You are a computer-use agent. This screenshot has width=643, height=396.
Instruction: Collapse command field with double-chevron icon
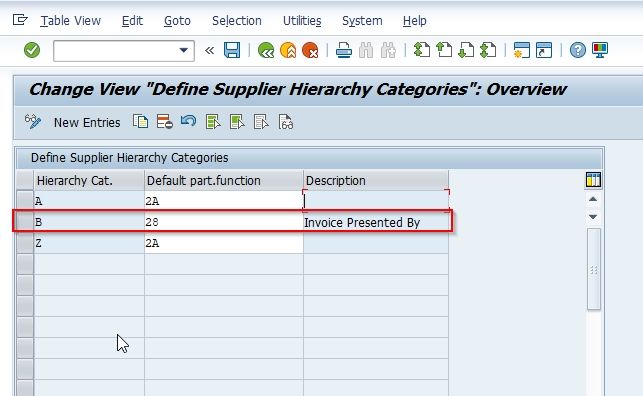(x=209, y=50)
